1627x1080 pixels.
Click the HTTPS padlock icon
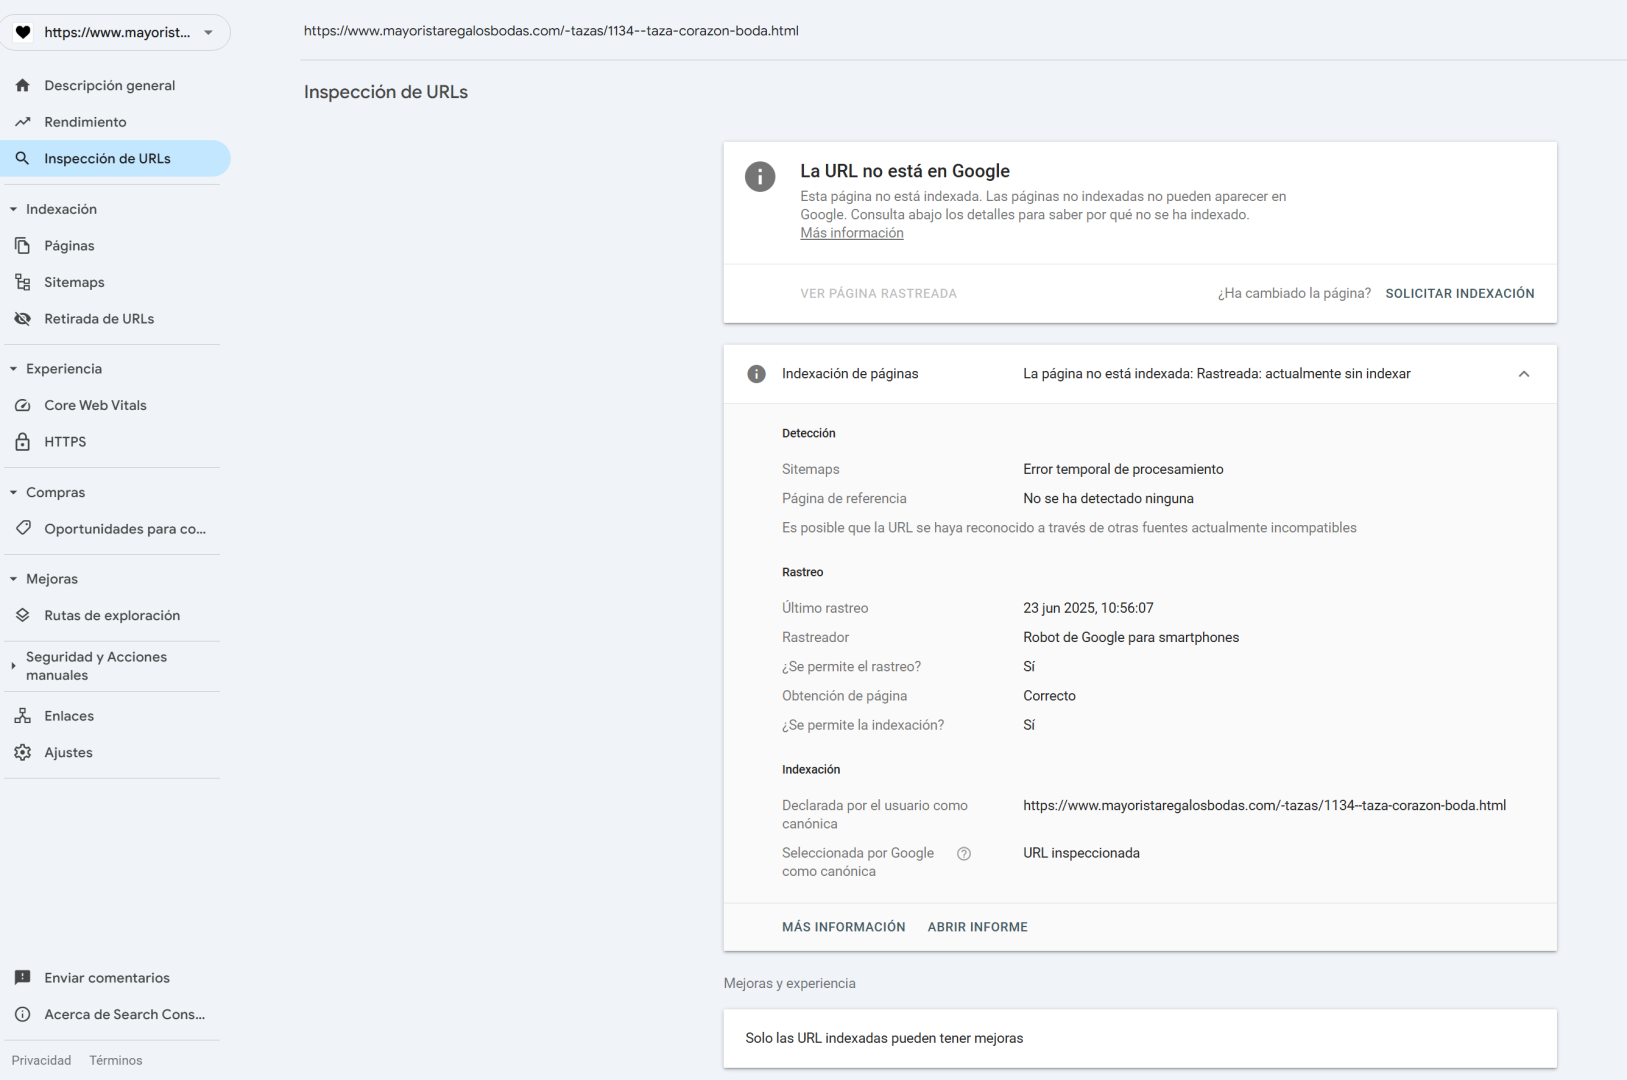tap(23, 441)
